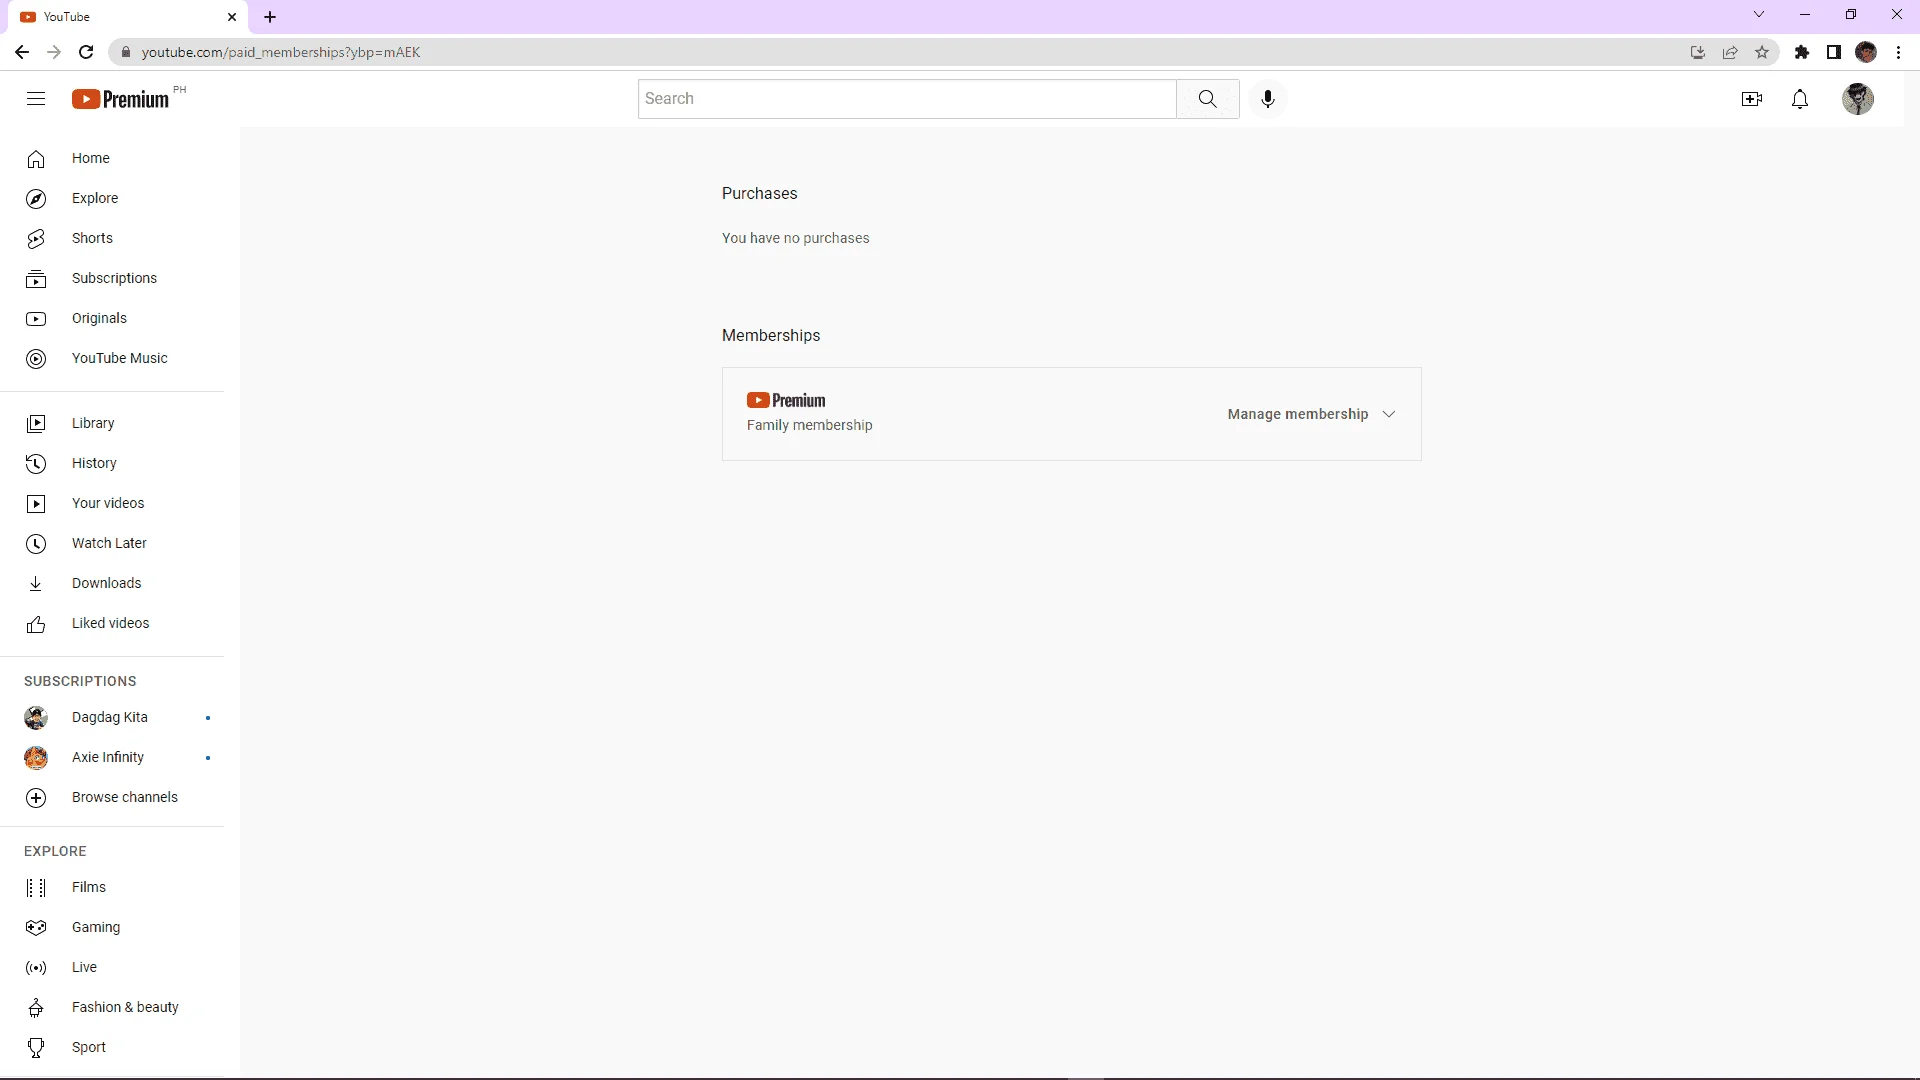This screenshot has height=1080, width=1920.
Task: Open Fashion & beauty category
Action: (112, 1007)
